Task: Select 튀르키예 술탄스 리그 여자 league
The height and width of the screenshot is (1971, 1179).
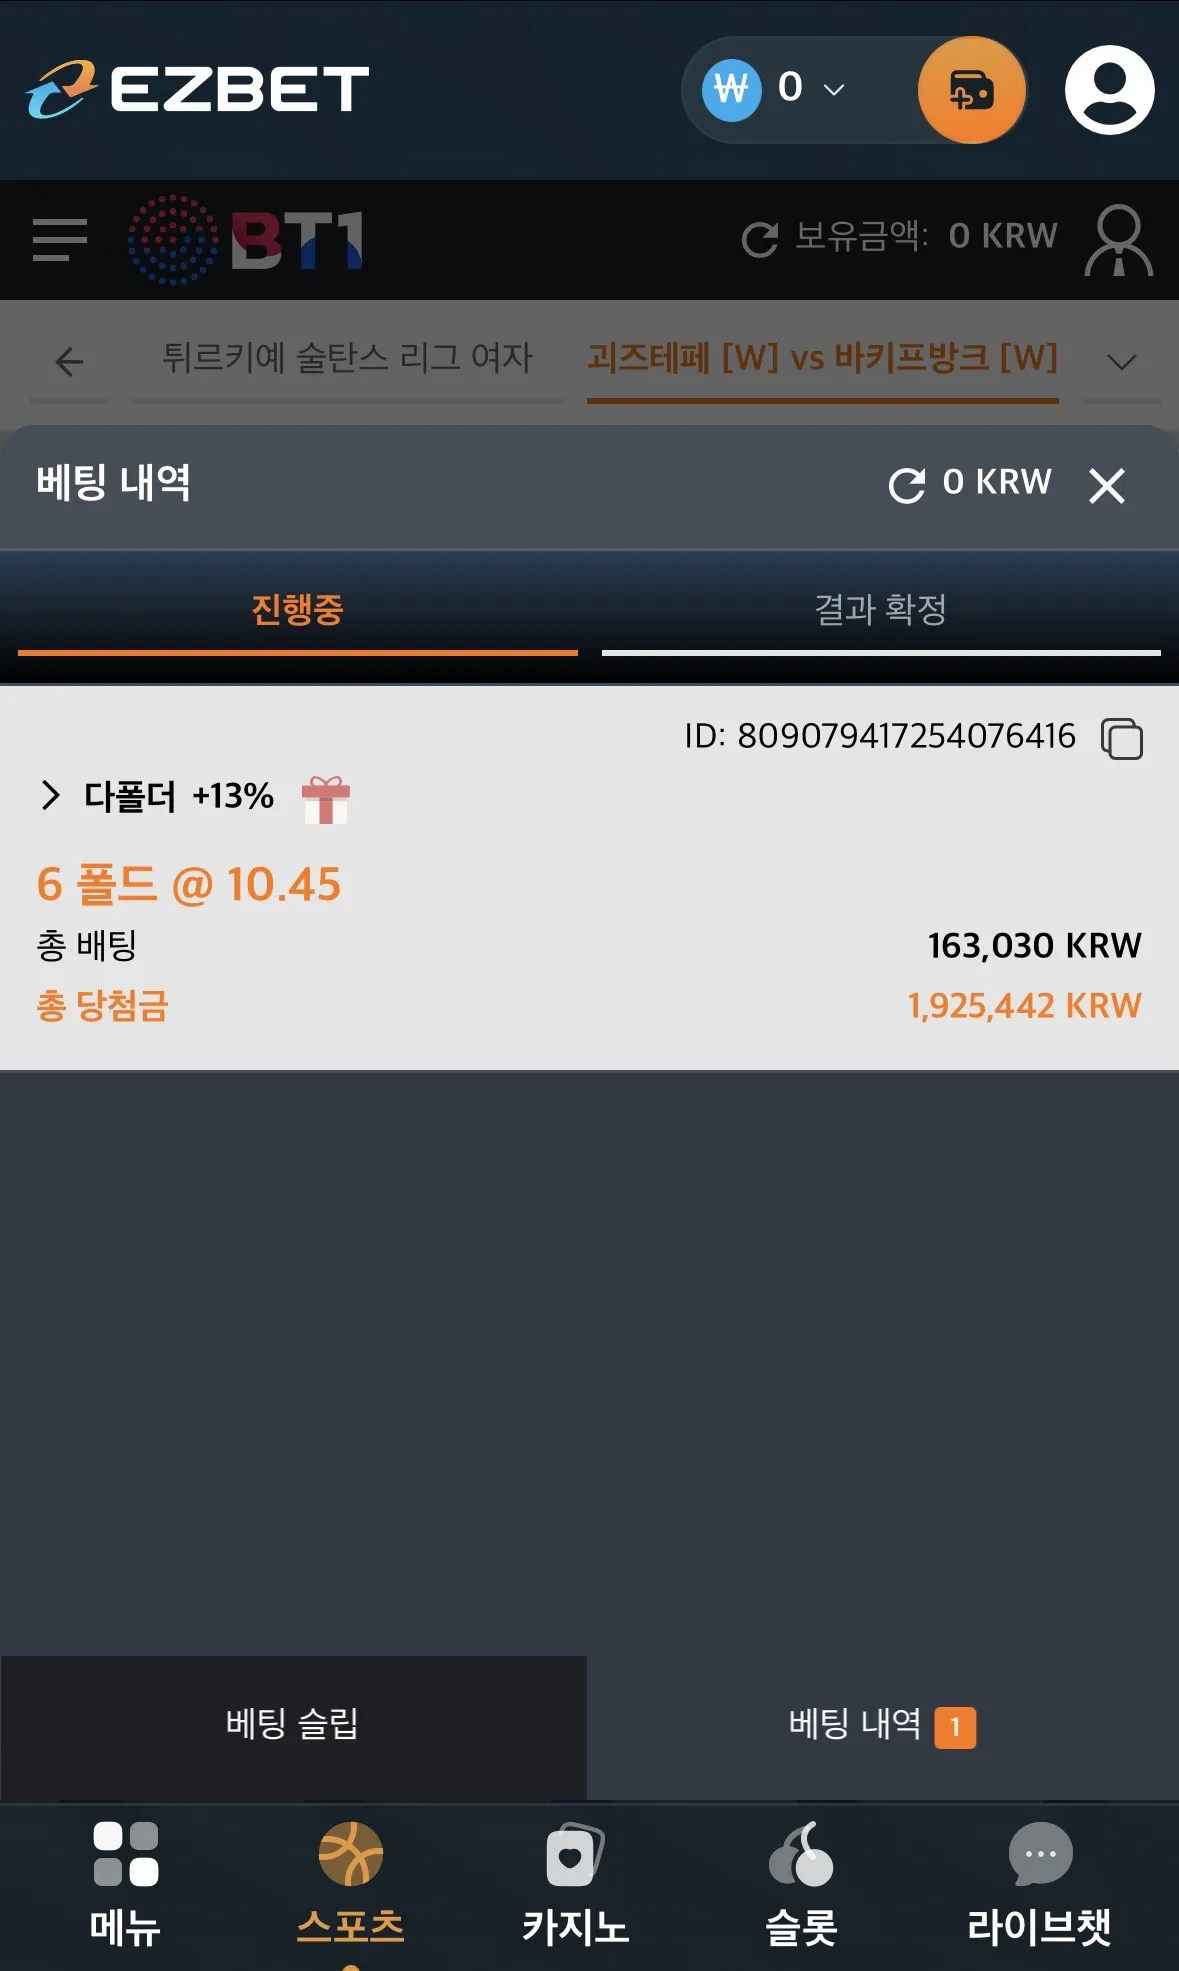Action: coord(347,357)
